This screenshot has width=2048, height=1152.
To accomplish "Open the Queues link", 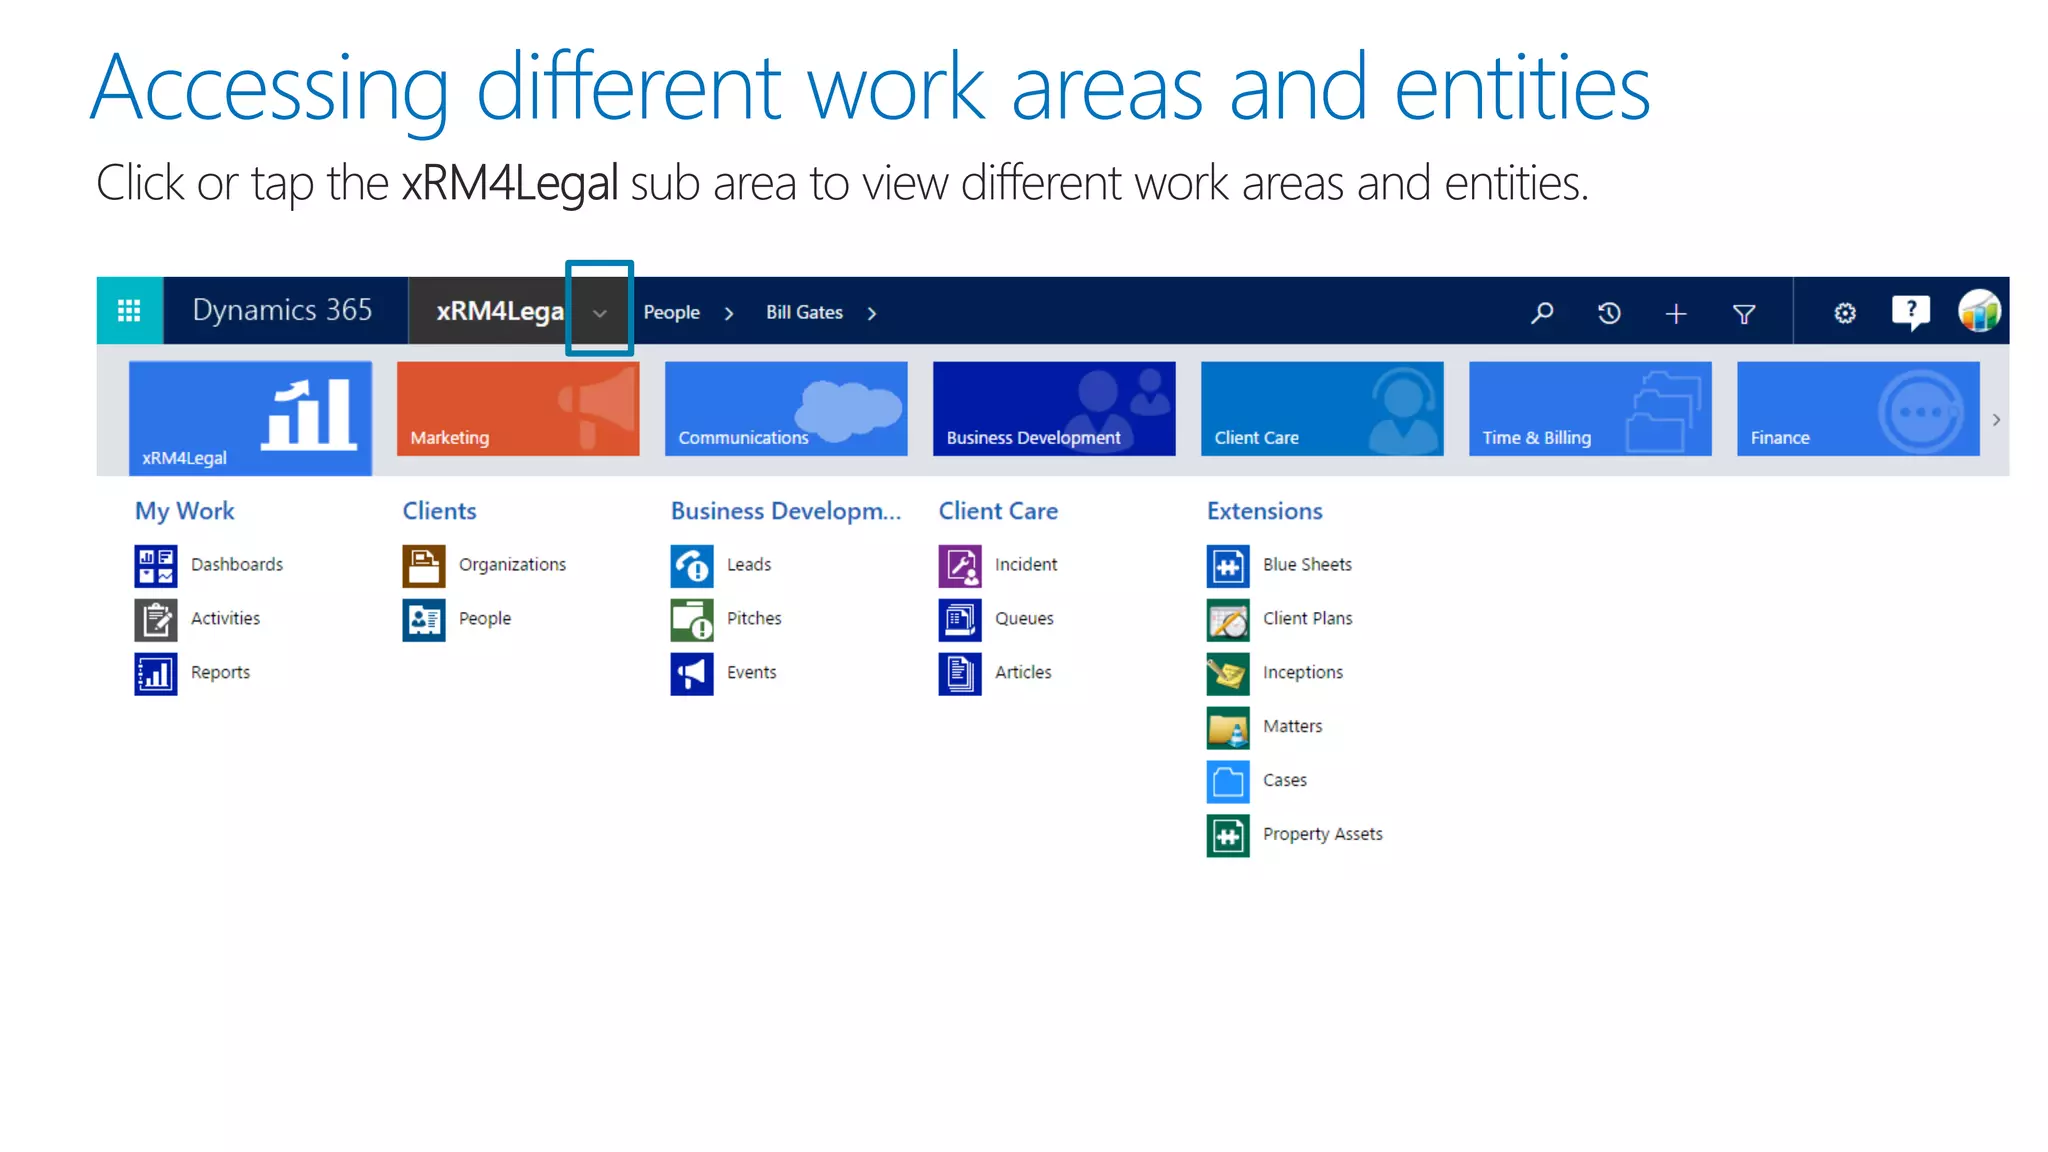I will (x=1024, y=619).
